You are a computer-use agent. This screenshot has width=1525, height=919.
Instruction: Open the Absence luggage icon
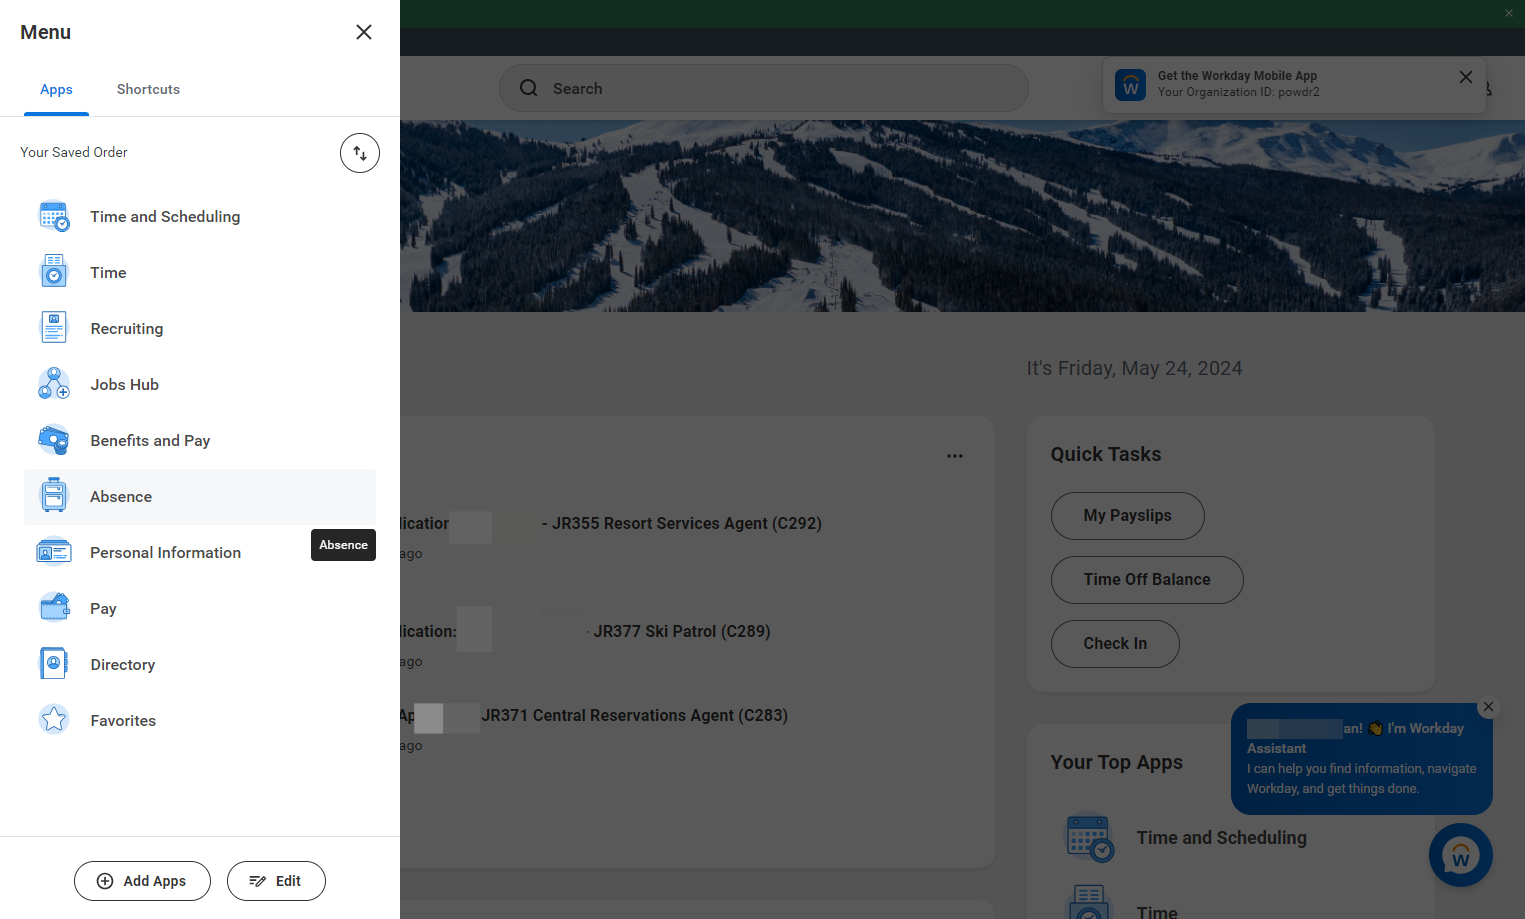tap(54, 496)
